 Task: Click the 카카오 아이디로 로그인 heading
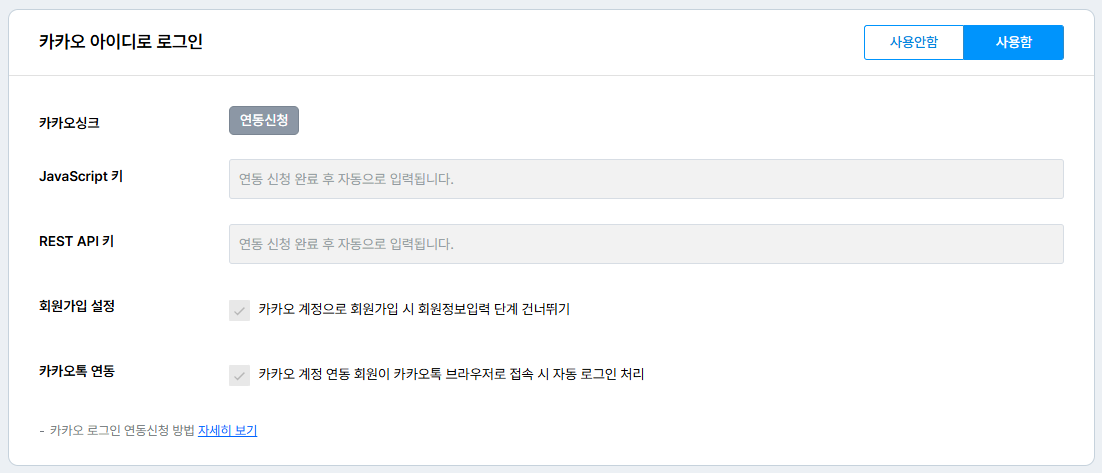121,42
